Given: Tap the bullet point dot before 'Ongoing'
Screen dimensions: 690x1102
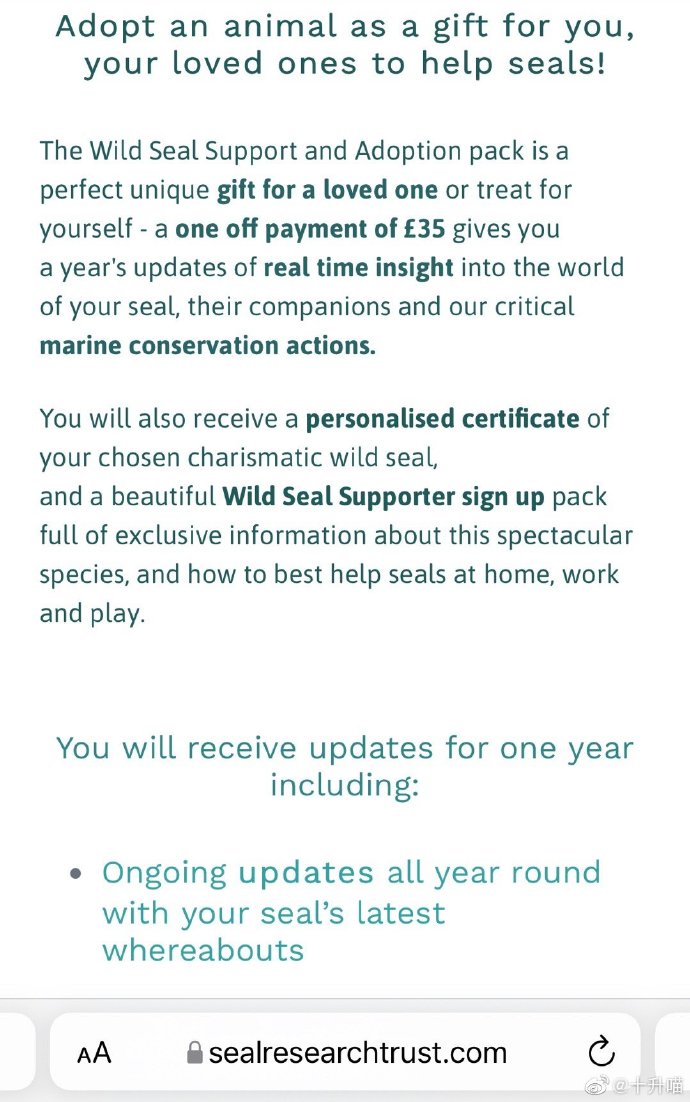Looking at the screenshot, I should pyautogui.click(x=77, y=874).
